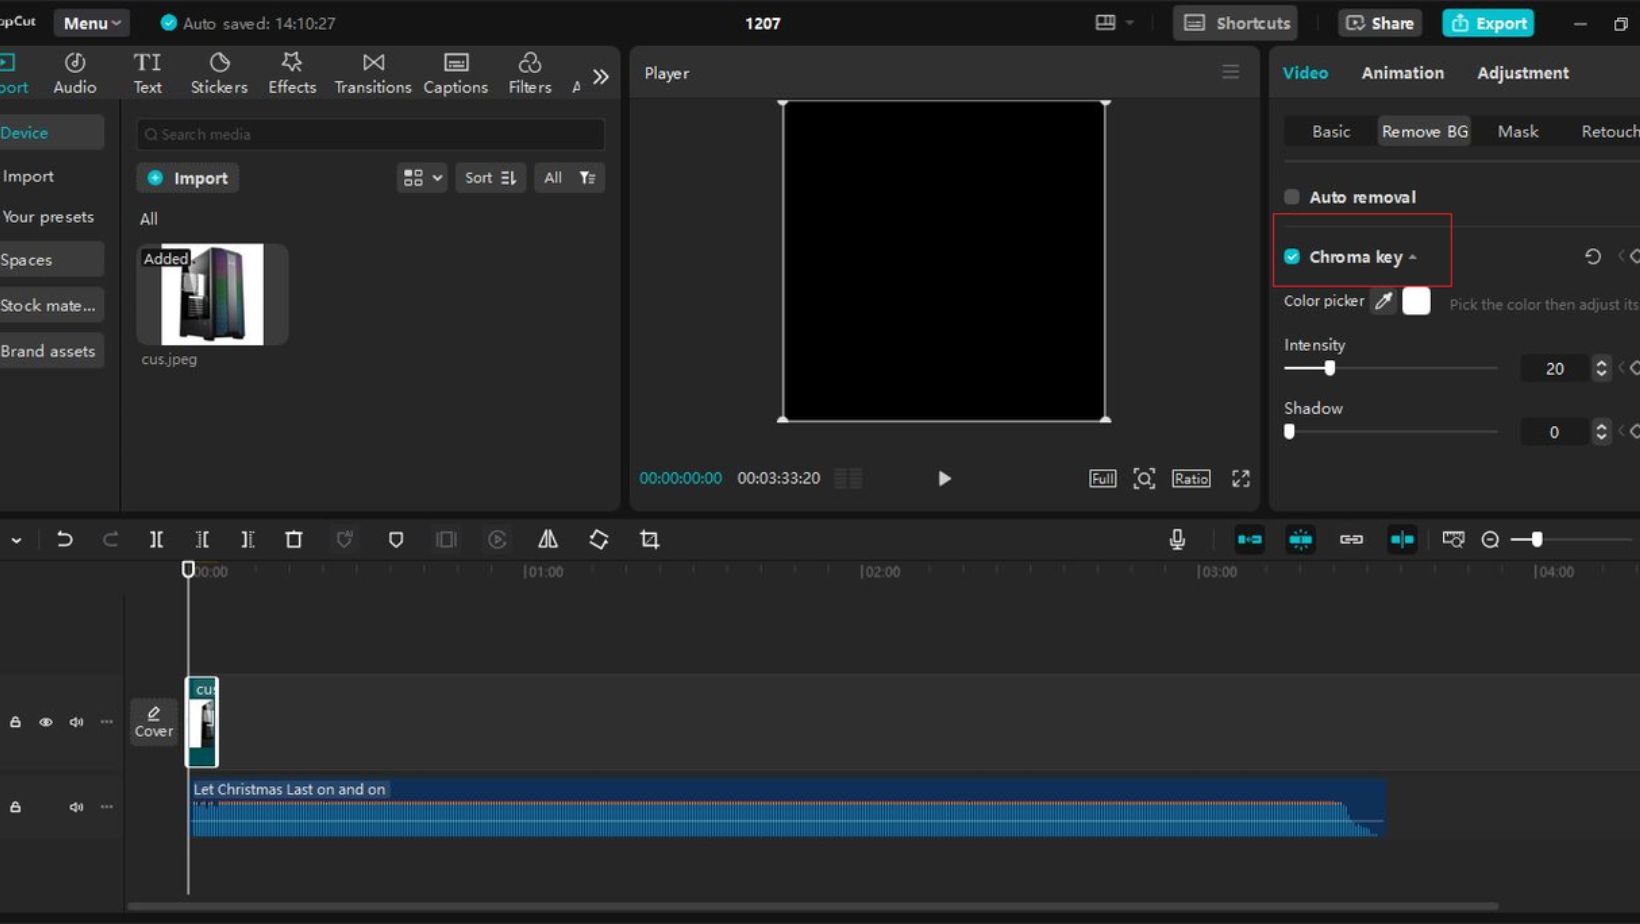Play the video preview
This screenshot has width=1640, height=924.
944,479
